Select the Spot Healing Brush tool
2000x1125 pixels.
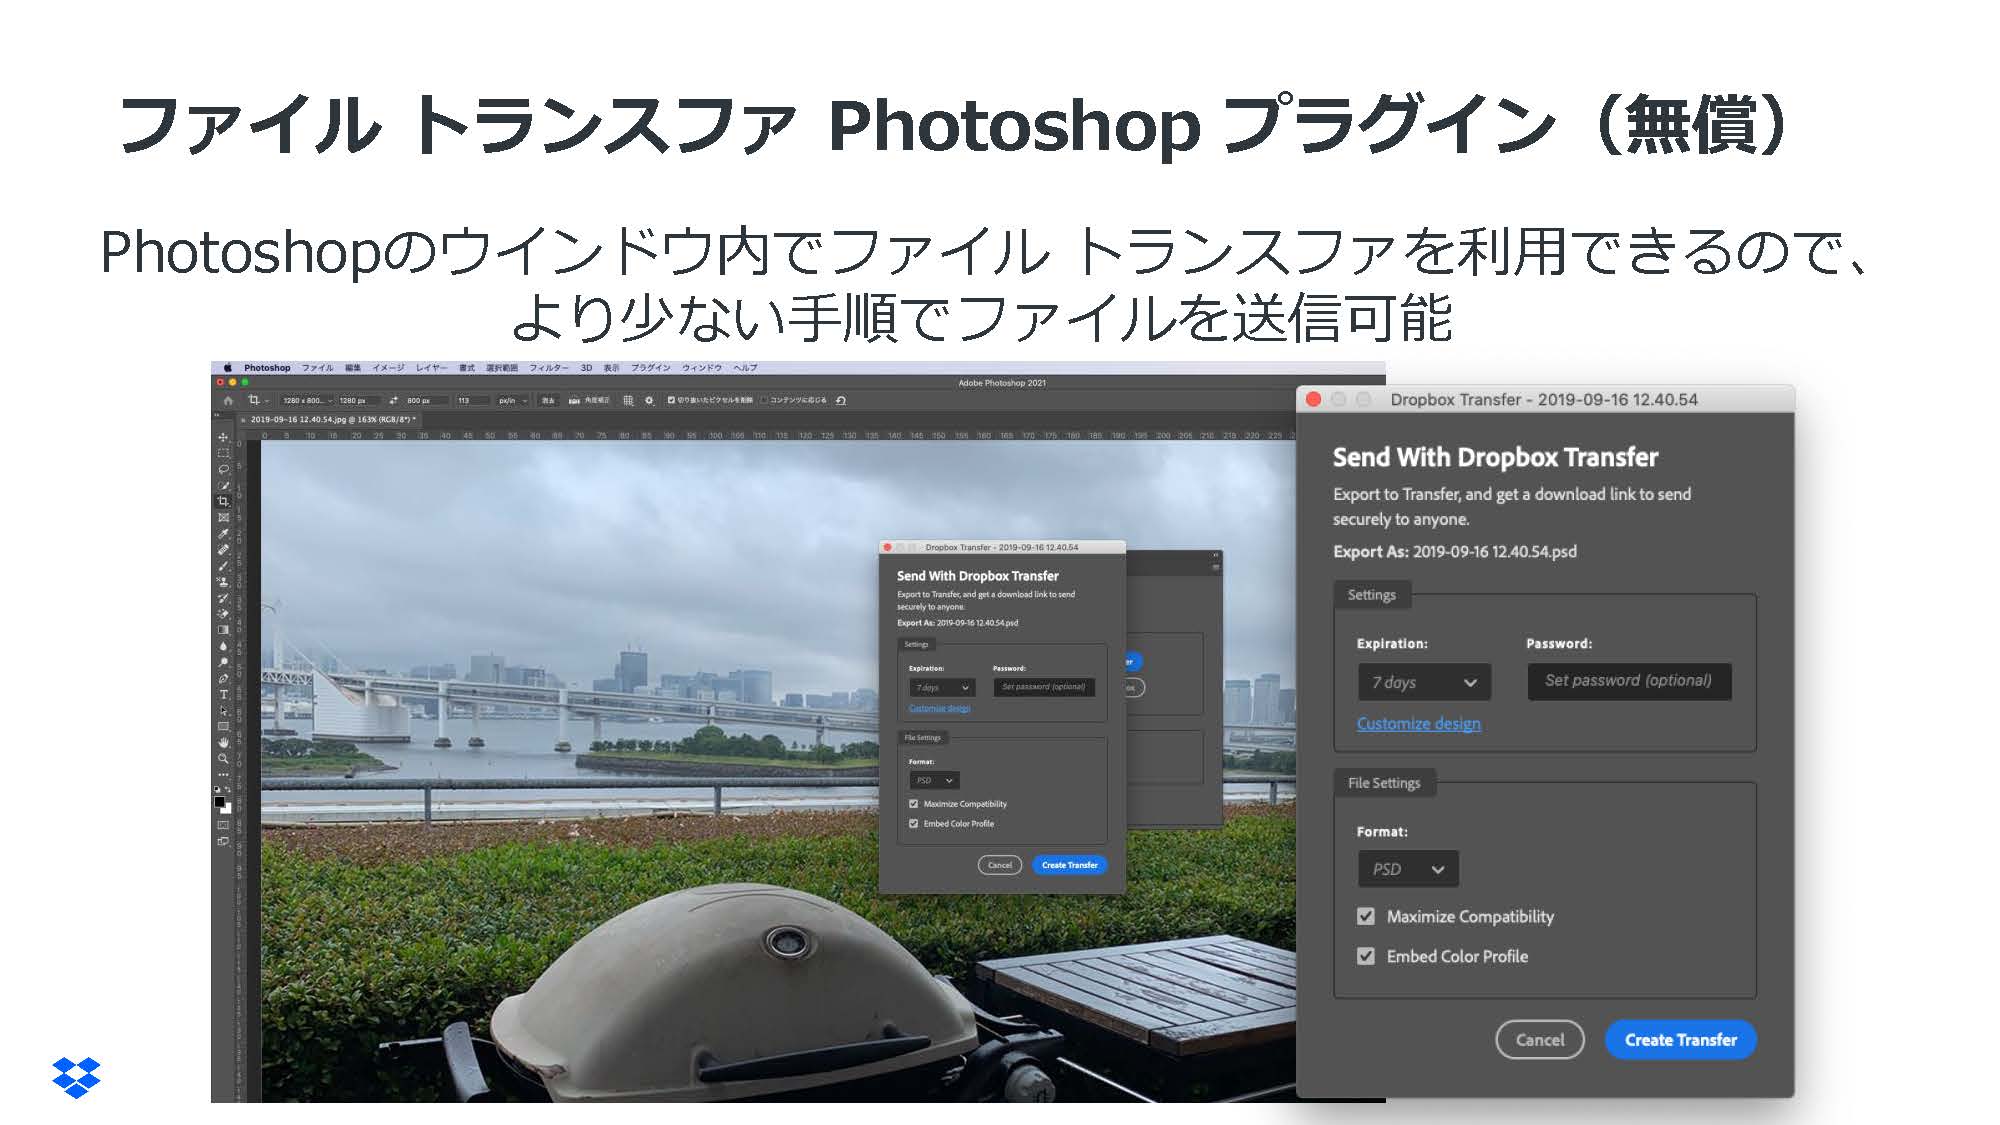coord(223,550)
